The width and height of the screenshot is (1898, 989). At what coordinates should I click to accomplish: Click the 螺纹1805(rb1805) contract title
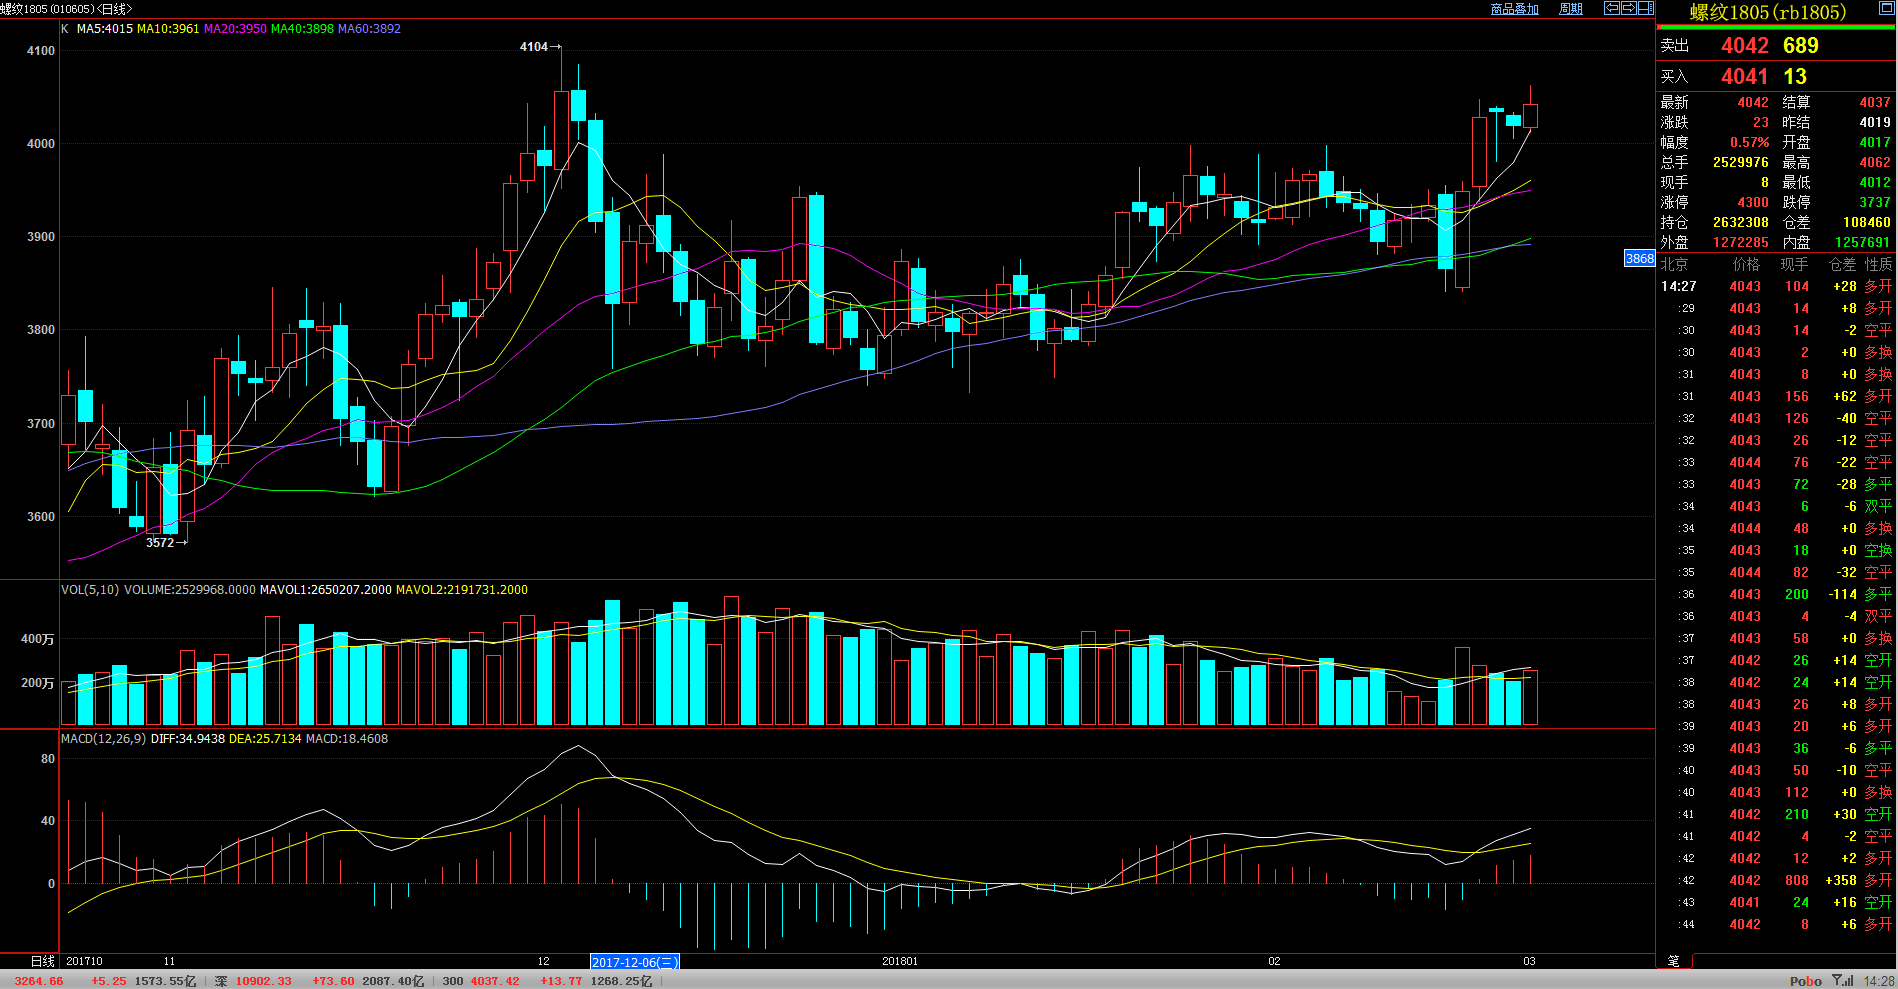(x=1768, y=13)
